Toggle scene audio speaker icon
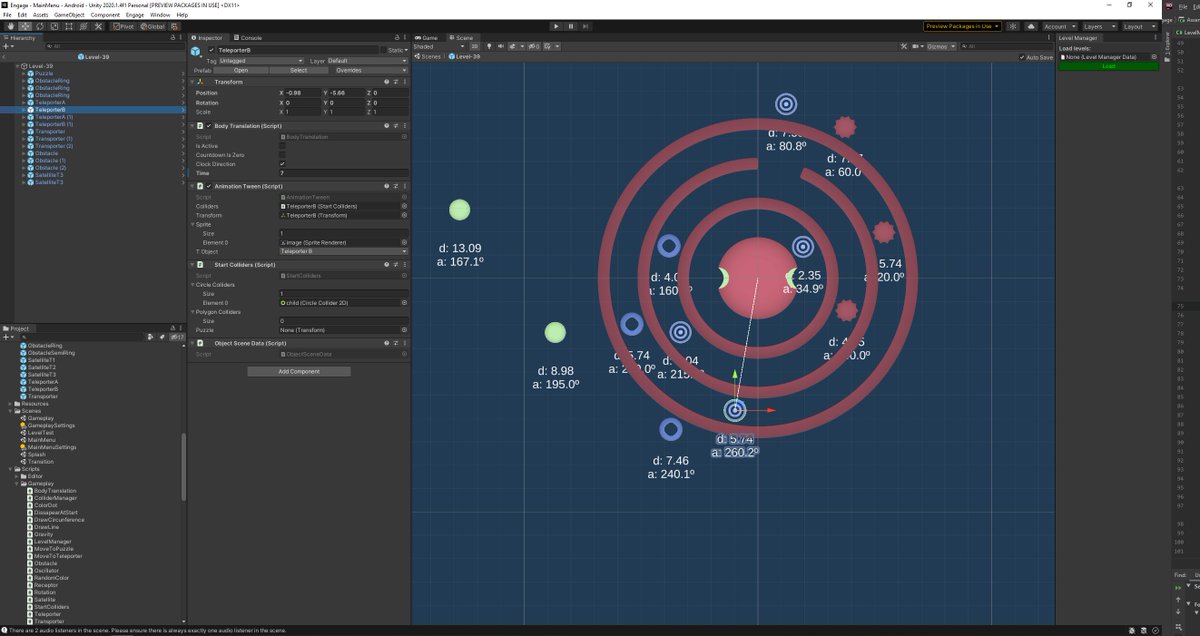 [501, 46]
